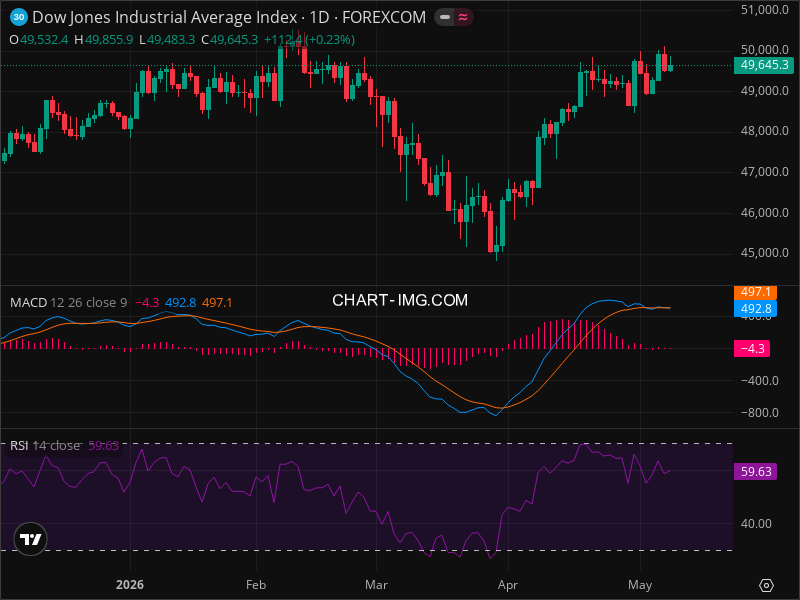
Task: Click the blue MACD value label 492.8
Action: 755,309
